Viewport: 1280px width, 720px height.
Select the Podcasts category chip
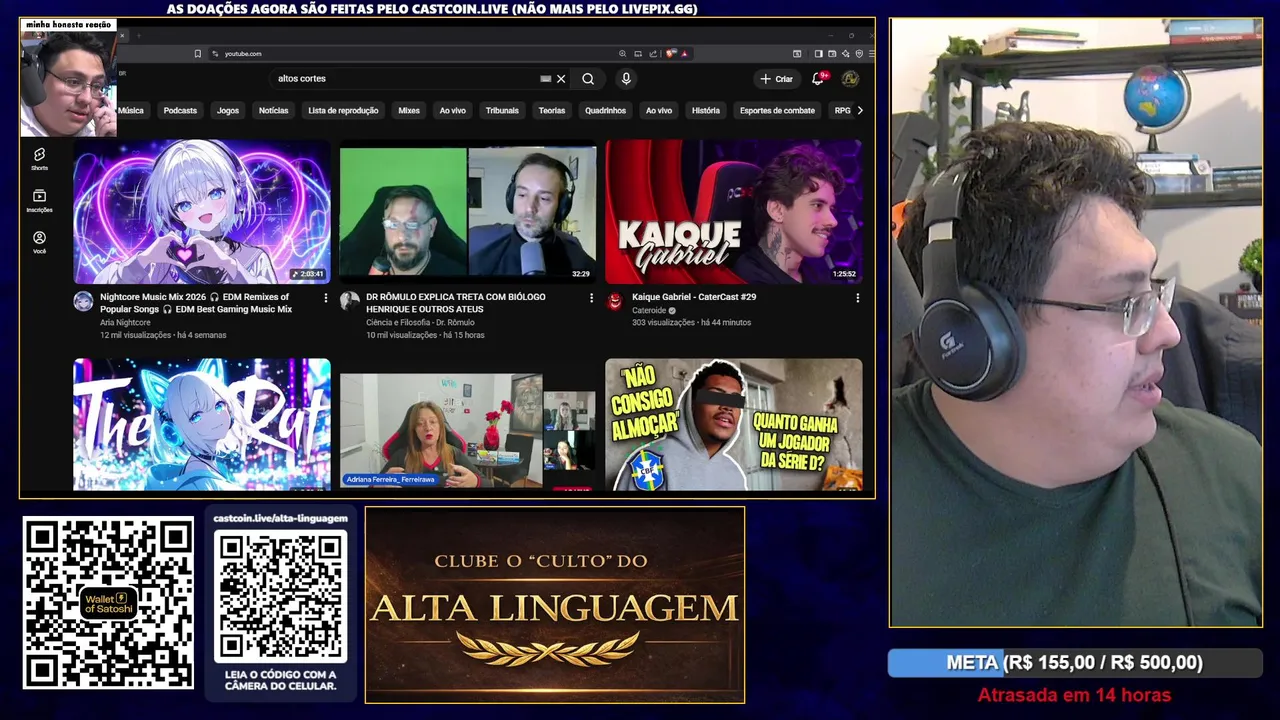click(x=180, y=111)
